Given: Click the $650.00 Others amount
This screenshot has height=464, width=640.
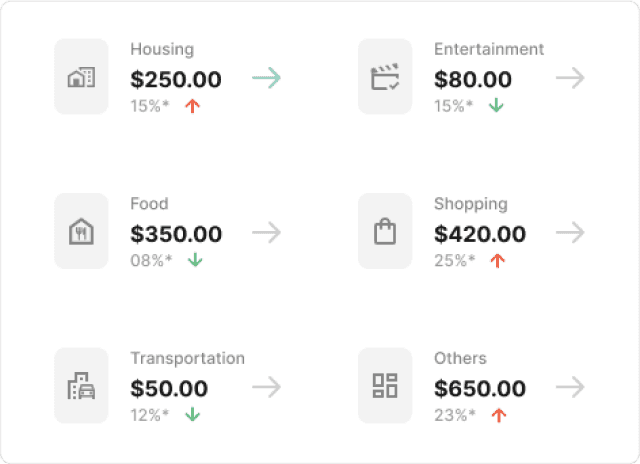Looking at the screenshot, I should (480, 388).
